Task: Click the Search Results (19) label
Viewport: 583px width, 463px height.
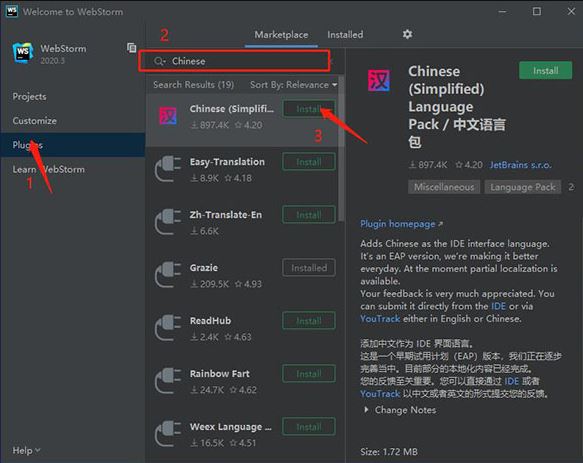Action: [193, 85]
